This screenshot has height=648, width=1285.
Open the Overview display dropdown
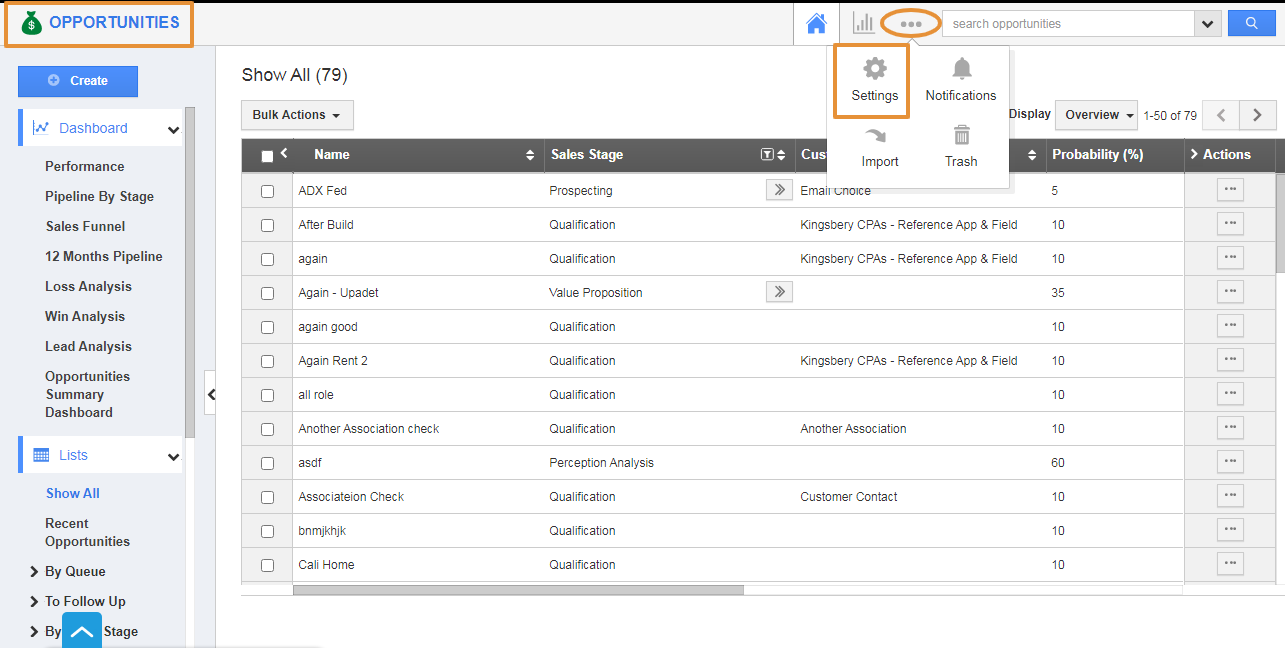(1097, 115)
